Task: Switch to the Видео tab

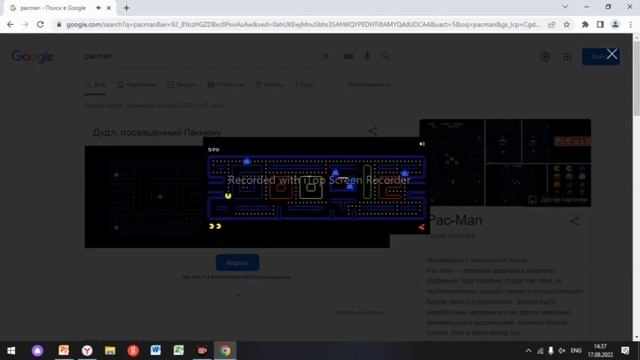Action: (181, 84)
